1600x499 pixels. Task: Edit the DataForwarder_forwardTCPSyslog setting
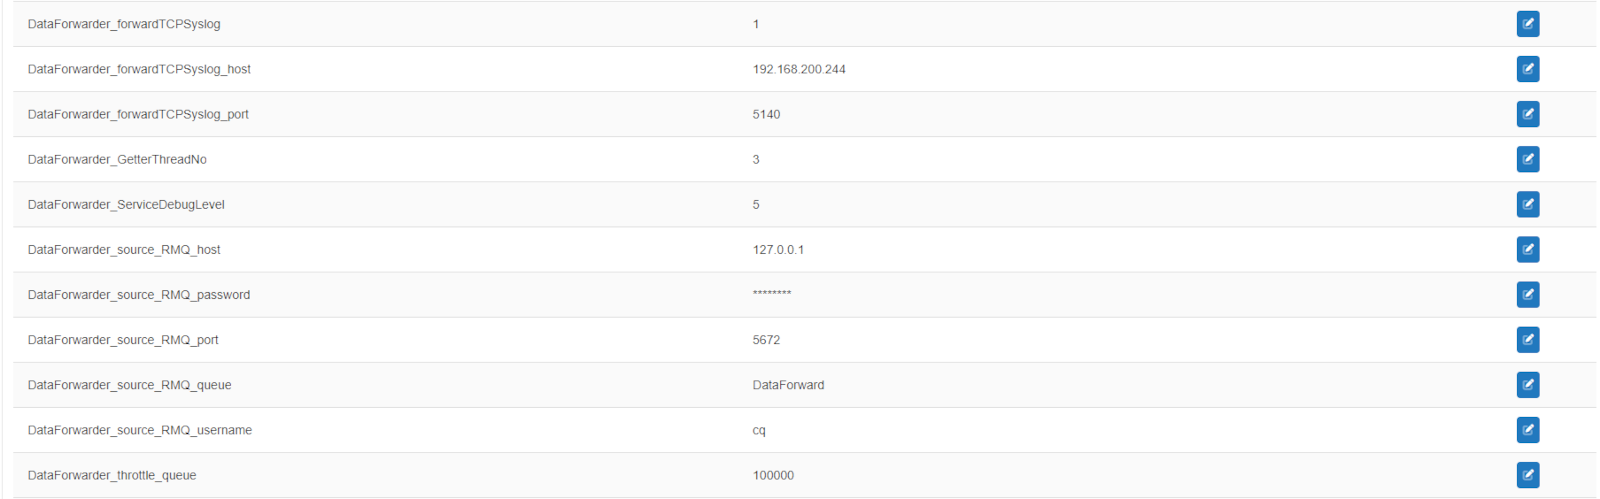click(1527, 24)
